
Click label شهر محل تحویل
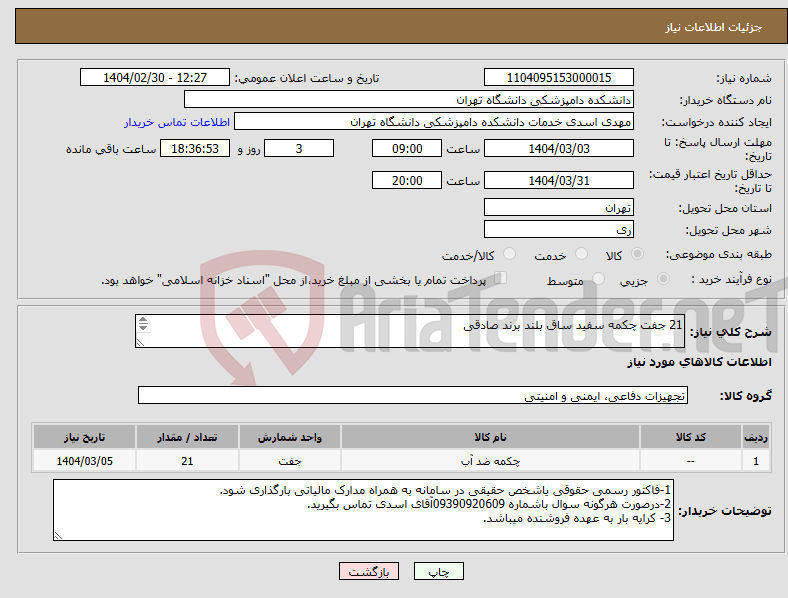coord(728,230)
